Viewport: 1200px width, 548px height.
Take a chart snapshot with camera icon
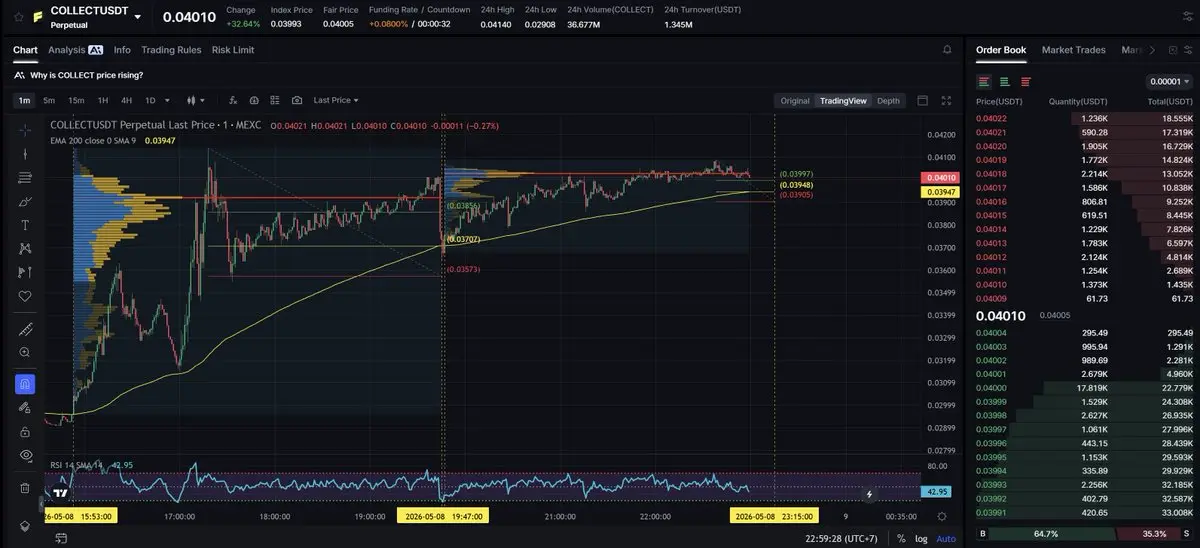(297, 100)
